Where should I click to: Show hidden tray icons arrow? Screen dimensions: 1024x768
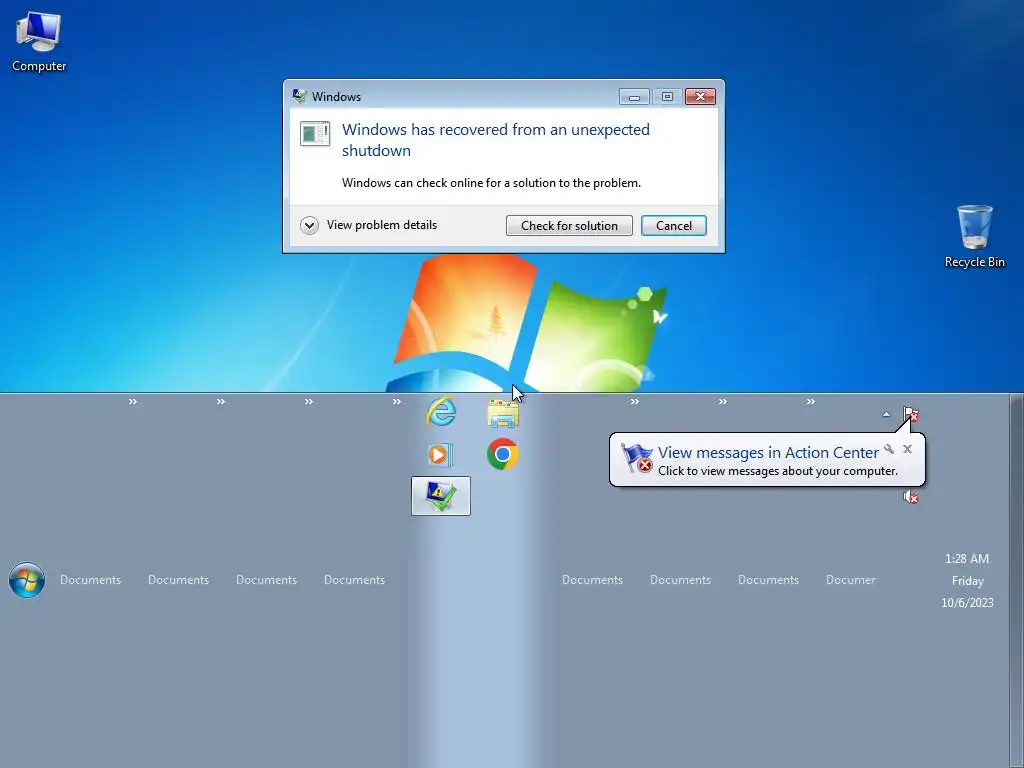[886, 414]
